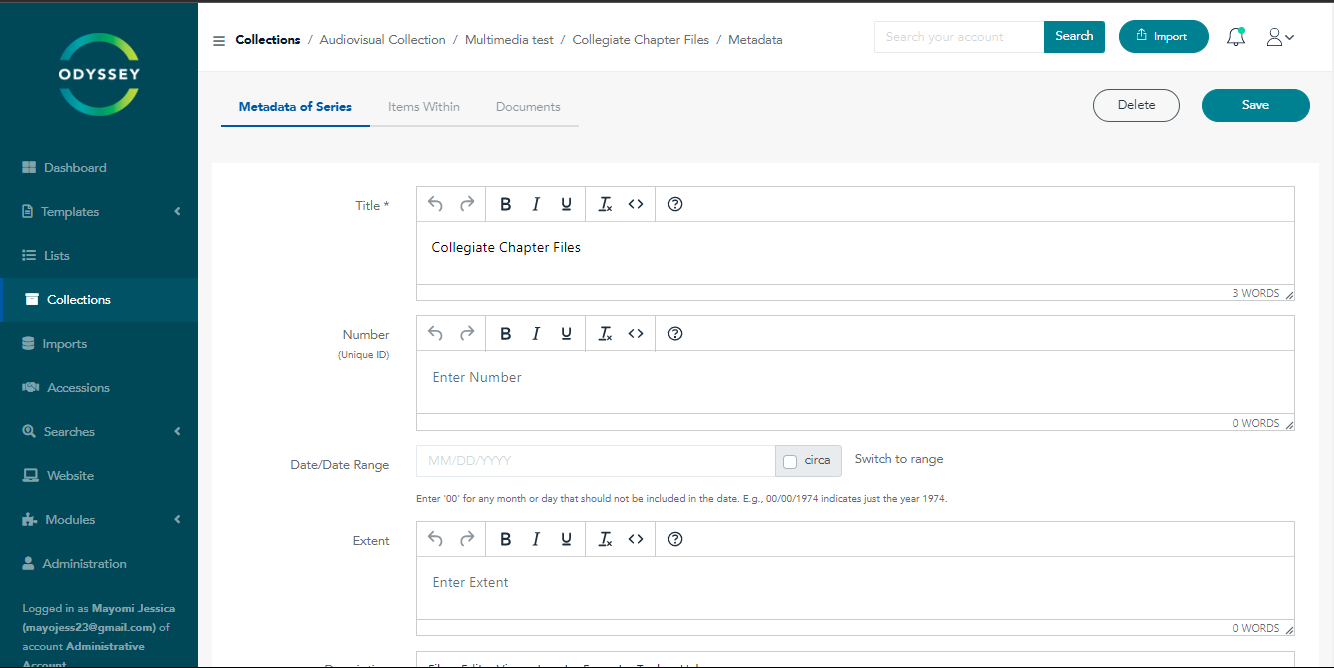
Task: Open Imports in sidebar
Action: point(99,344)
